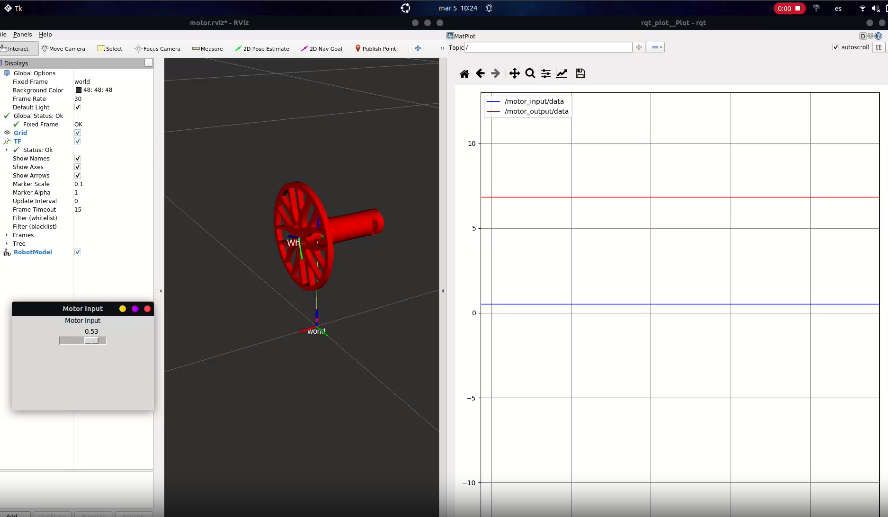Click the plot back arrow icon

coord(480,74)
